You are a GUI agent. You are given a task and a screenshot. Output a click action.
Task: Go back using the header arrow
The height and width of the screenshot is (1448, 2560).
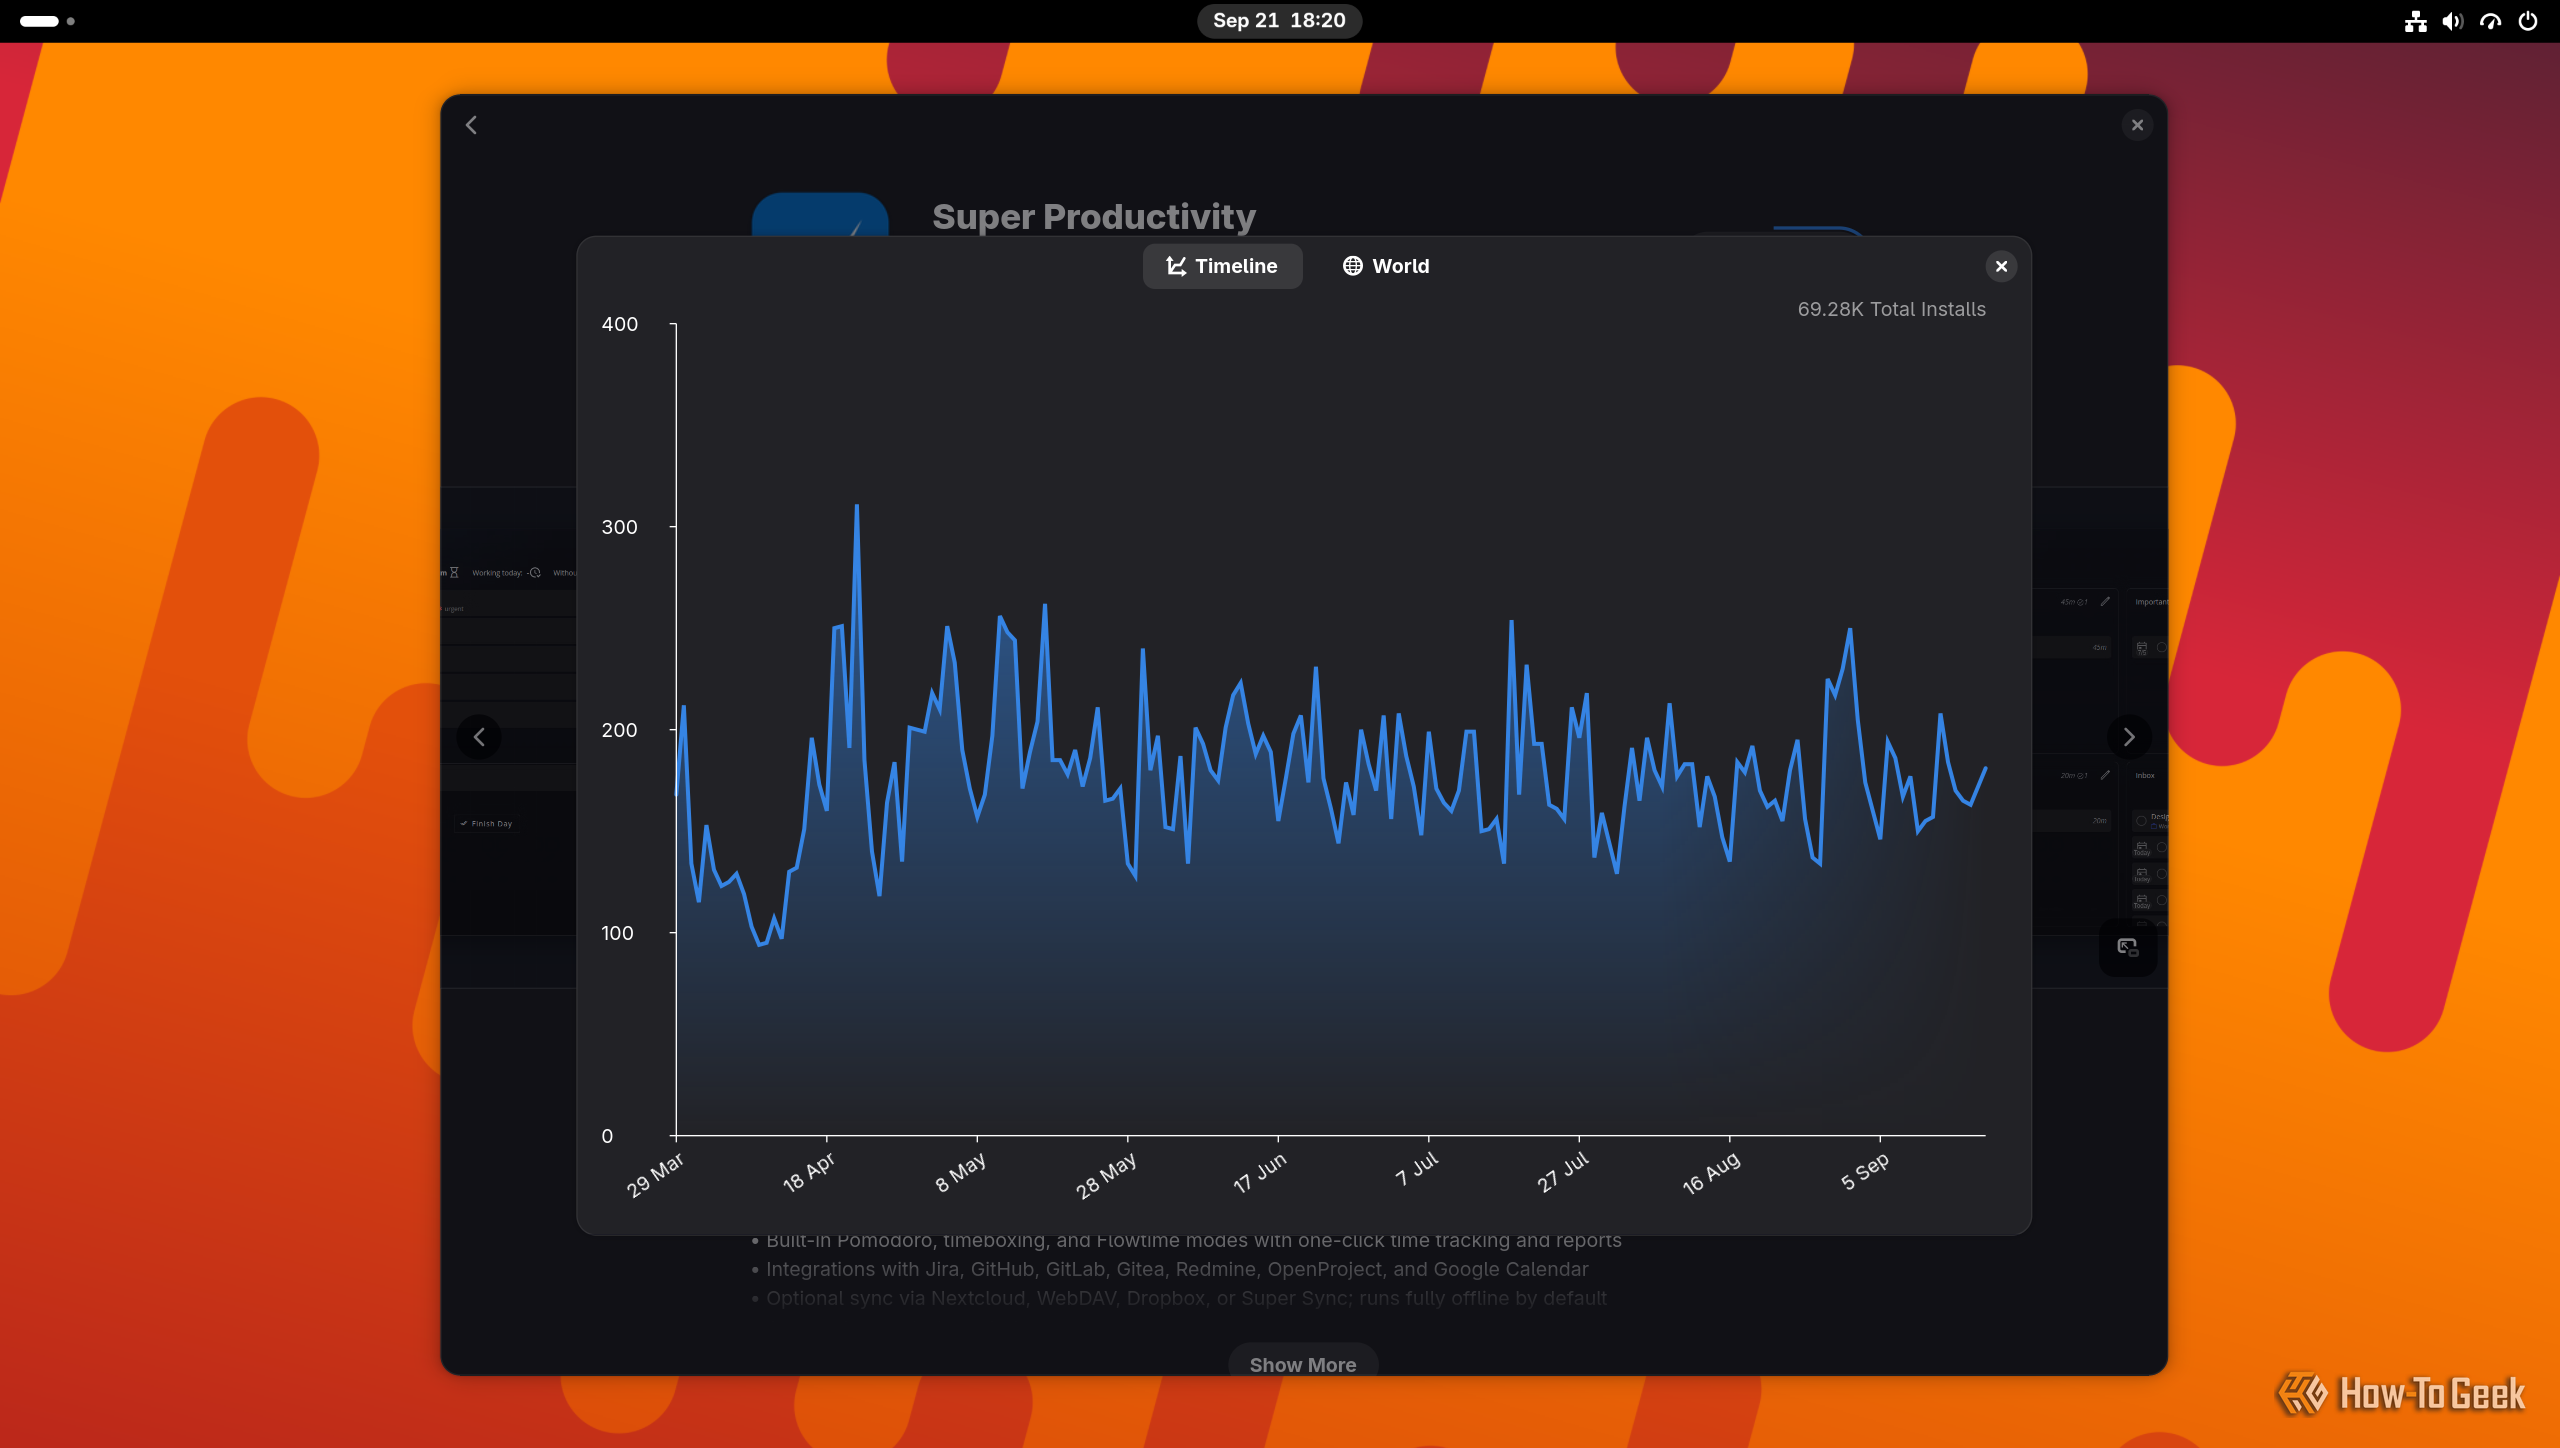472,125
